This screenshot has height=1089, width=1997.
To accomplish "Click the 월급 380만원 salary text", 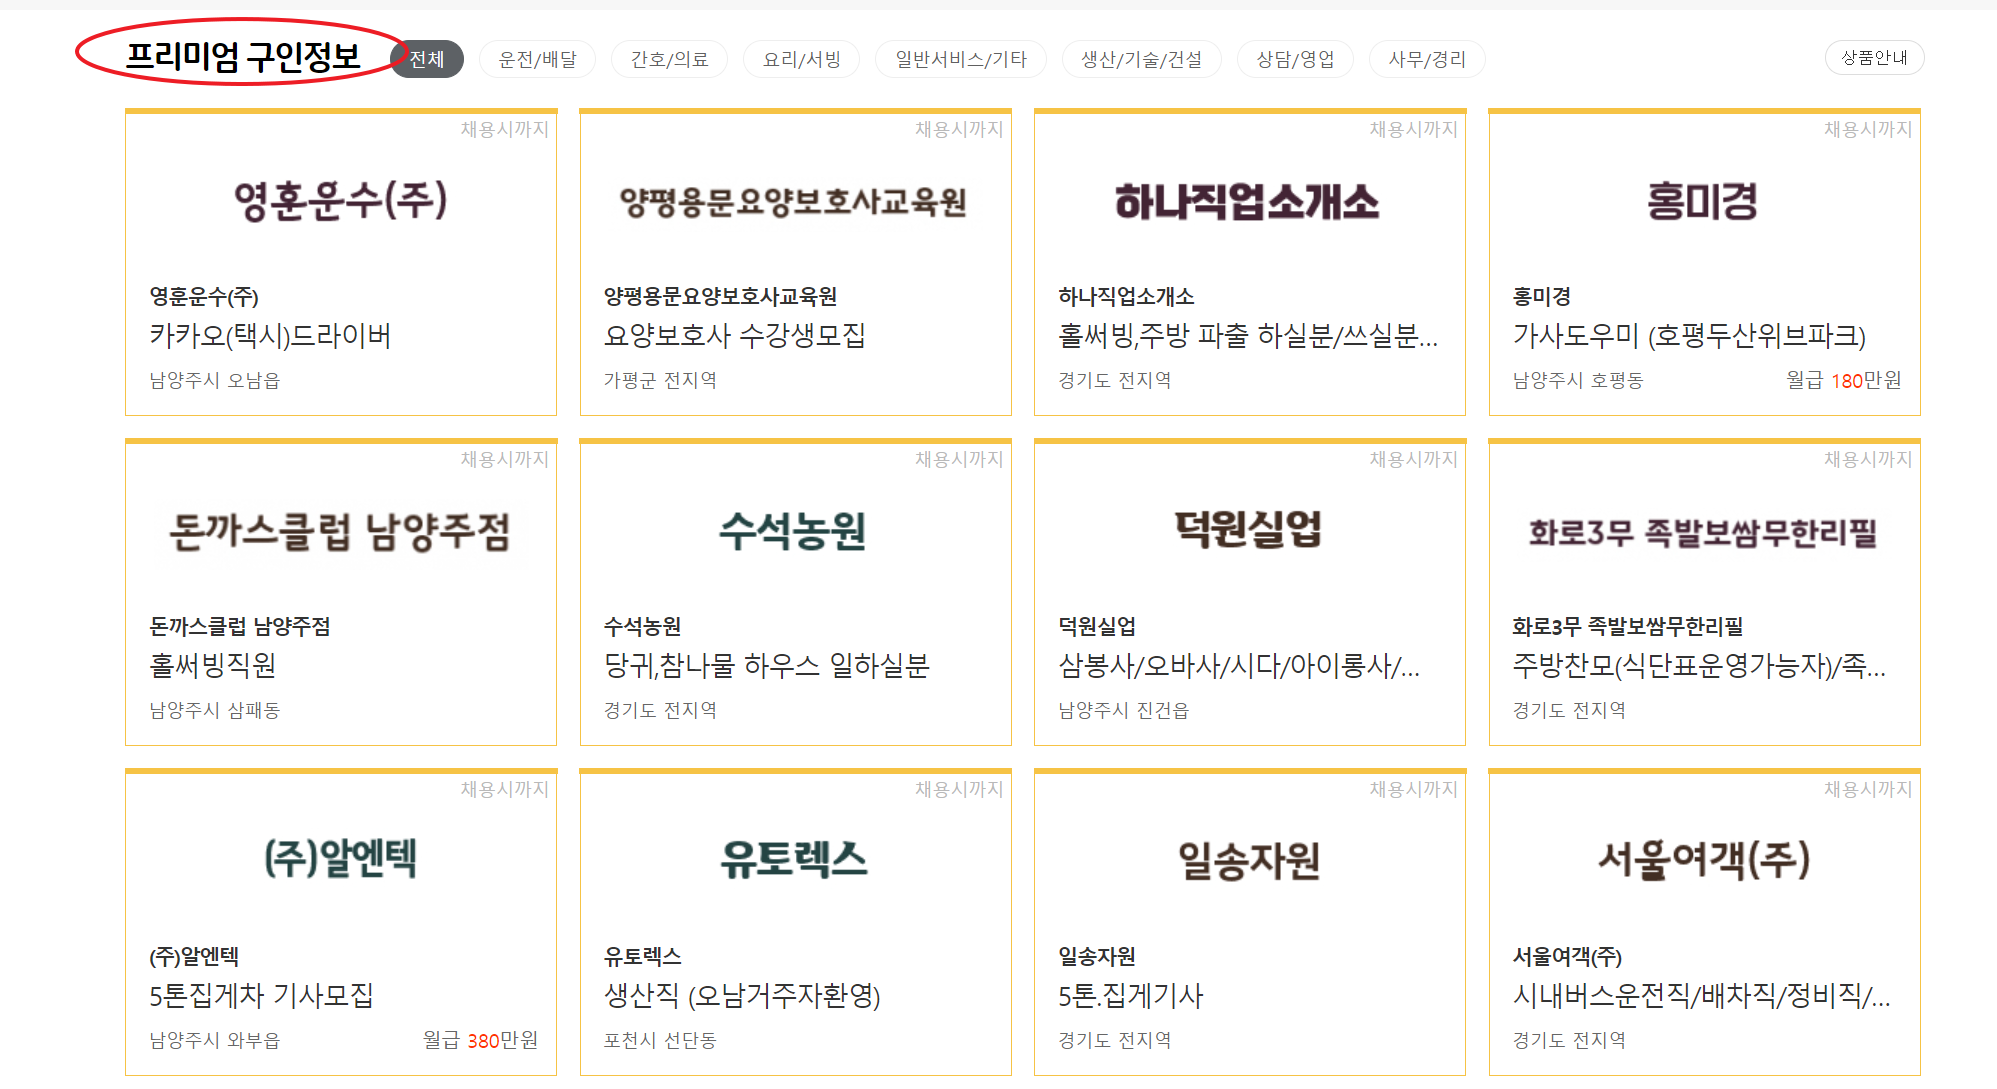I will click(x=480, y=1041).
